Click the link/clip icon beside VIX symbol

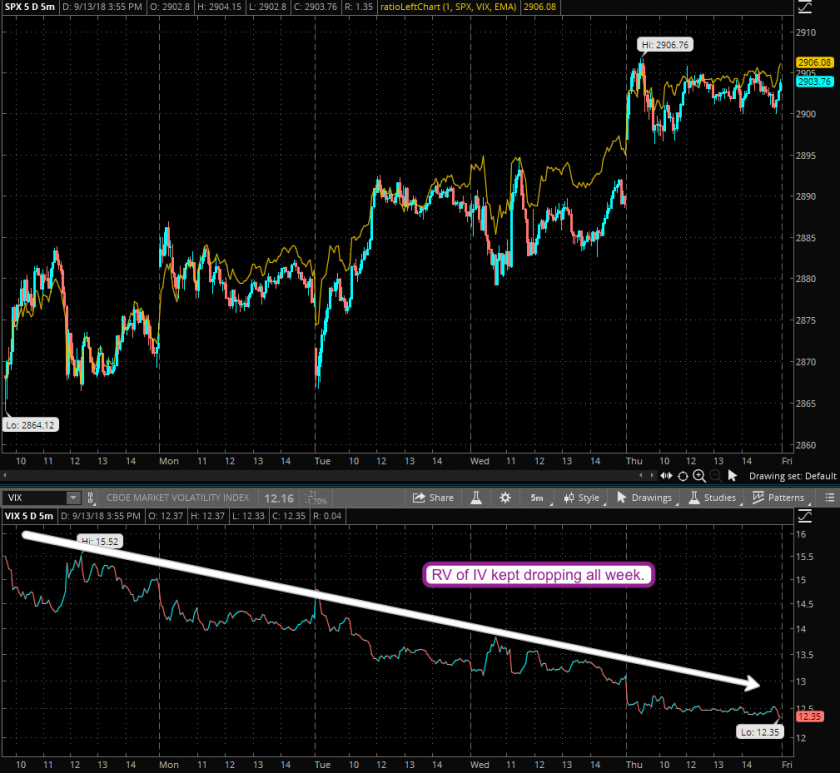click(x=92, y=497)
